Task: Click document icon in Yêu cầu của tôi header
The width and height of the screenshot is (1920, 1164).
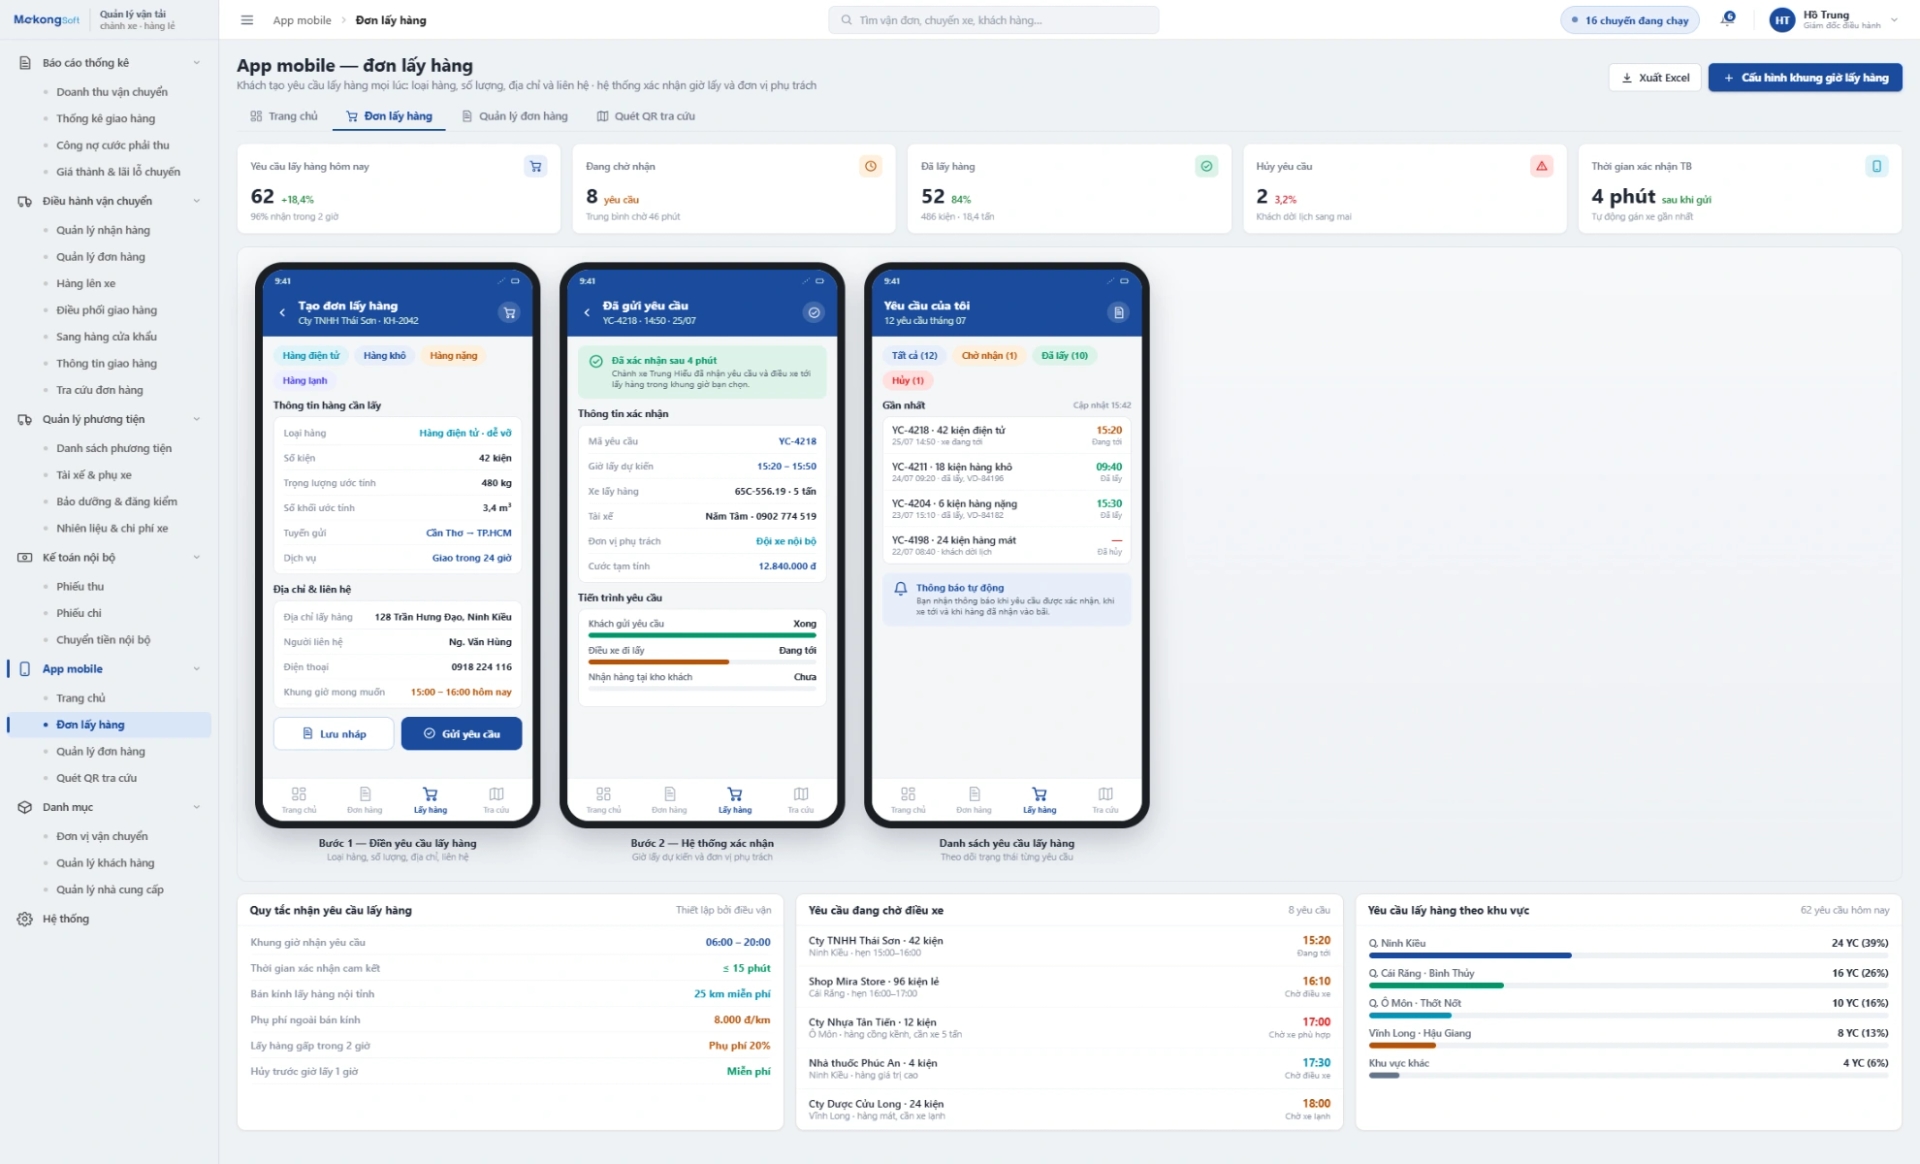Action: click(x=1119, y=313)
